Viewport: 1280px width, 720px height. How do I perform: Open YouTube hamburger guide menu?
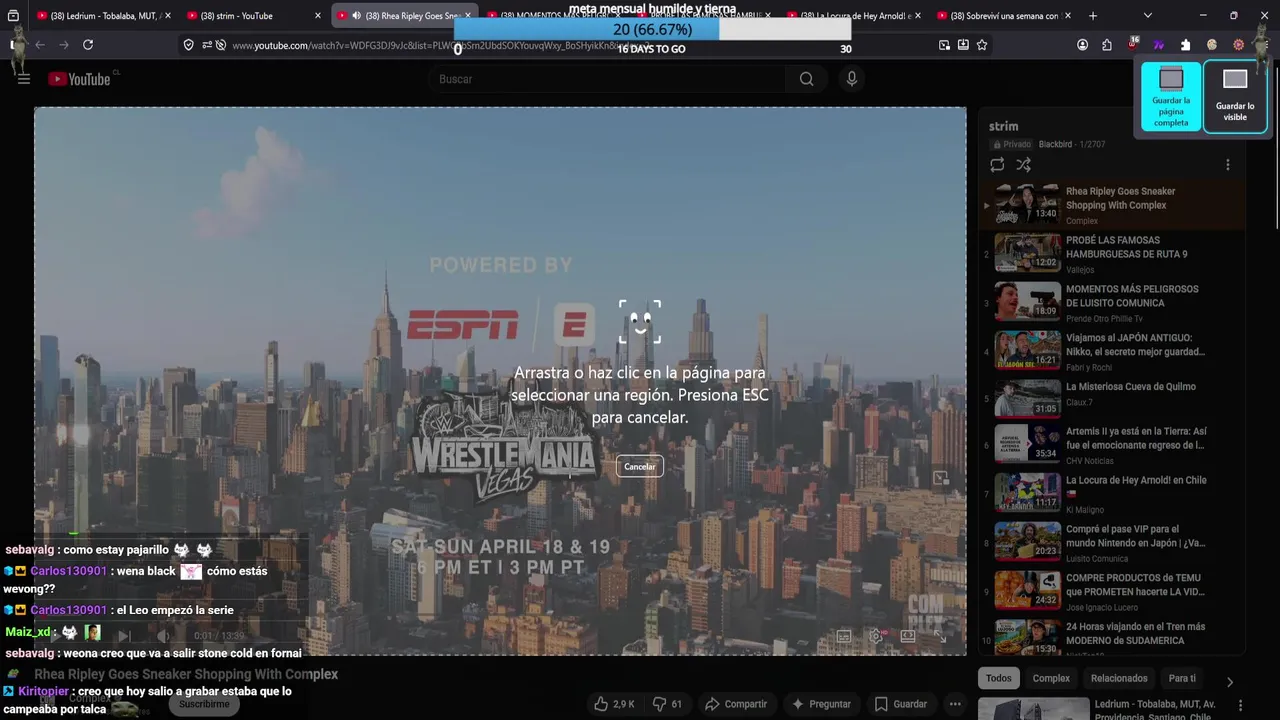tap(24, 79)
